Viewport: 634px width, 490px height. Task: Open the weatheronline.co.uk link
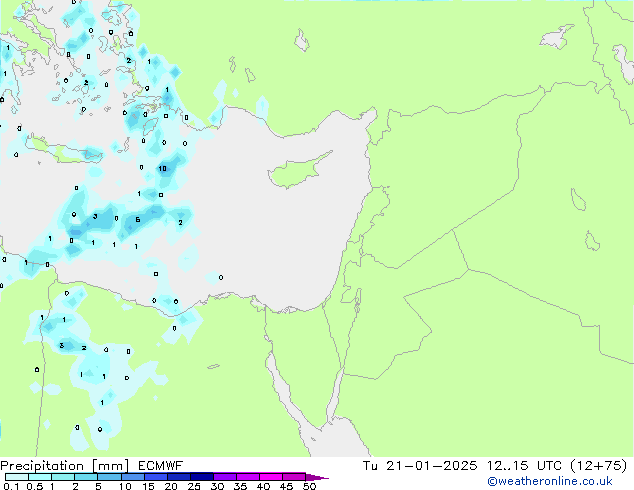(x=549, y=481)
